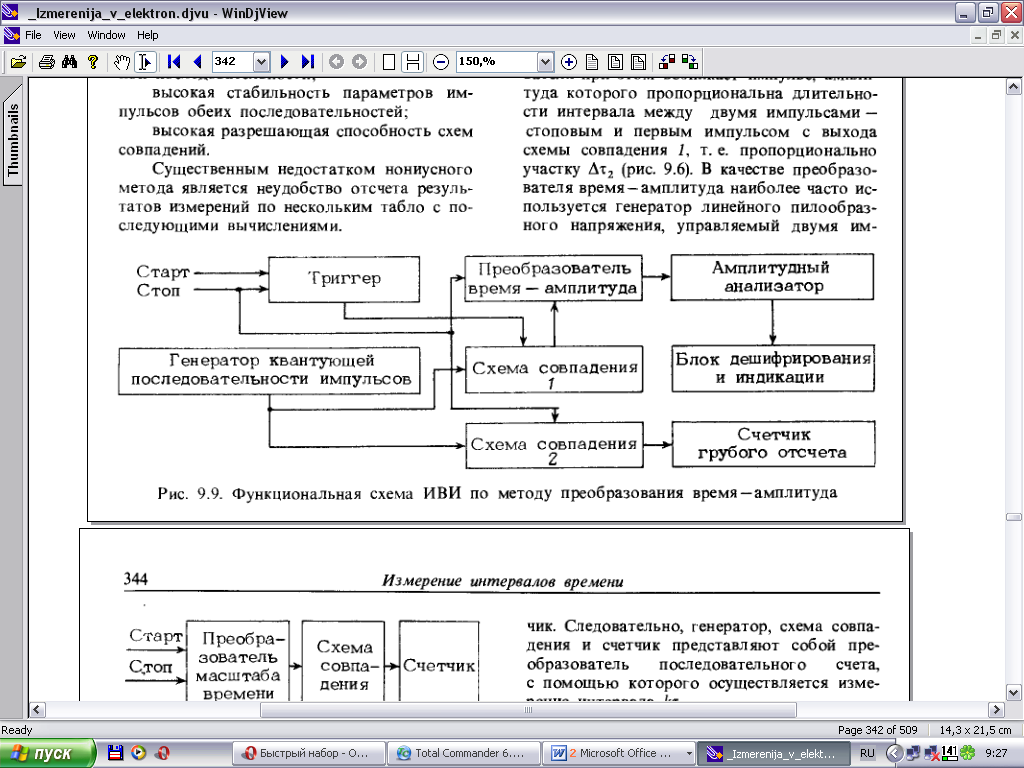The image size is (1024, 768).
Task: Print the document with the printer icon
Action: pos(46,61)
